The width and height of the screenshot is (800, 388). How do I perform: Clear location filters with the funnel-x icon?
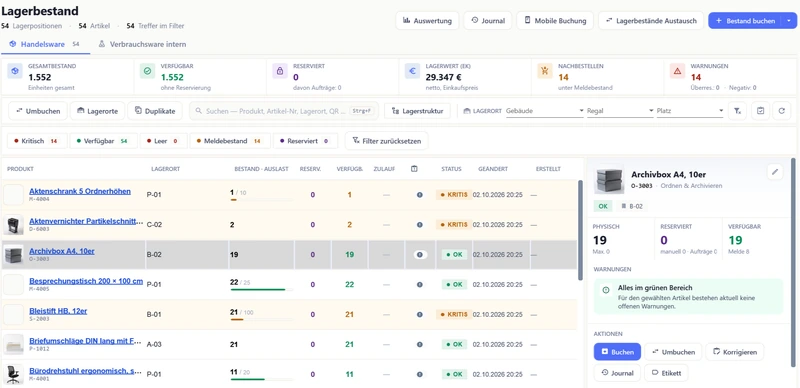pyautogui.click(x=737, y=111)
